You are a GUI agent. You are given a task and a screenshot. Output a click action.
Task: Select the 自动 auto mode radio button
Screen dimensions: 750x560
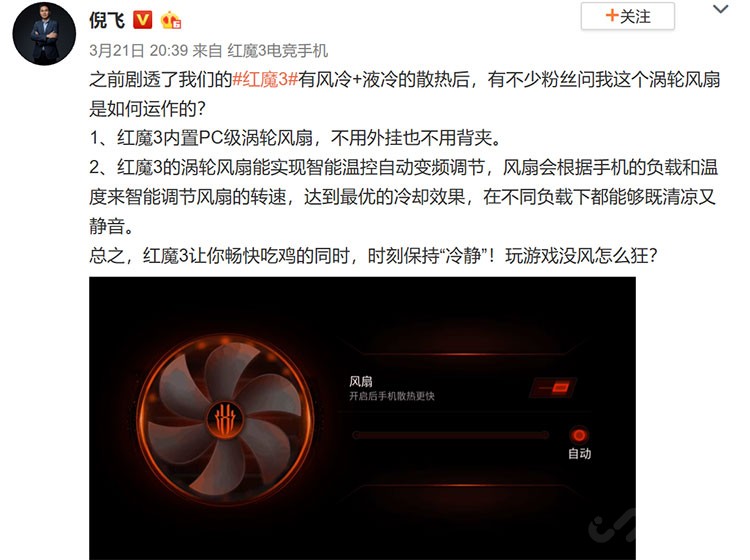point(579,435)
